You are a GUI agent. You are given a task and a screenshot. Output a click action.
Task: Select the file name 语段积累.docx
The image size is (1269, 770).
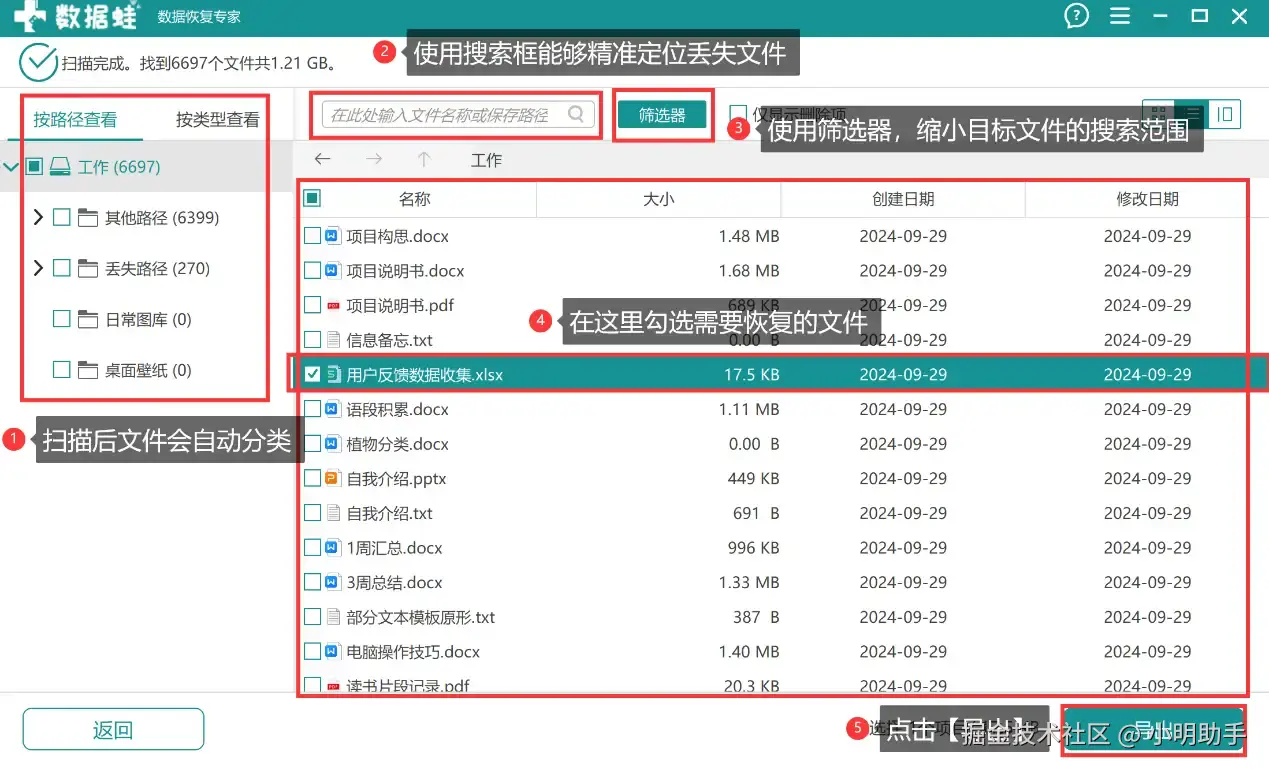point(398,410)
